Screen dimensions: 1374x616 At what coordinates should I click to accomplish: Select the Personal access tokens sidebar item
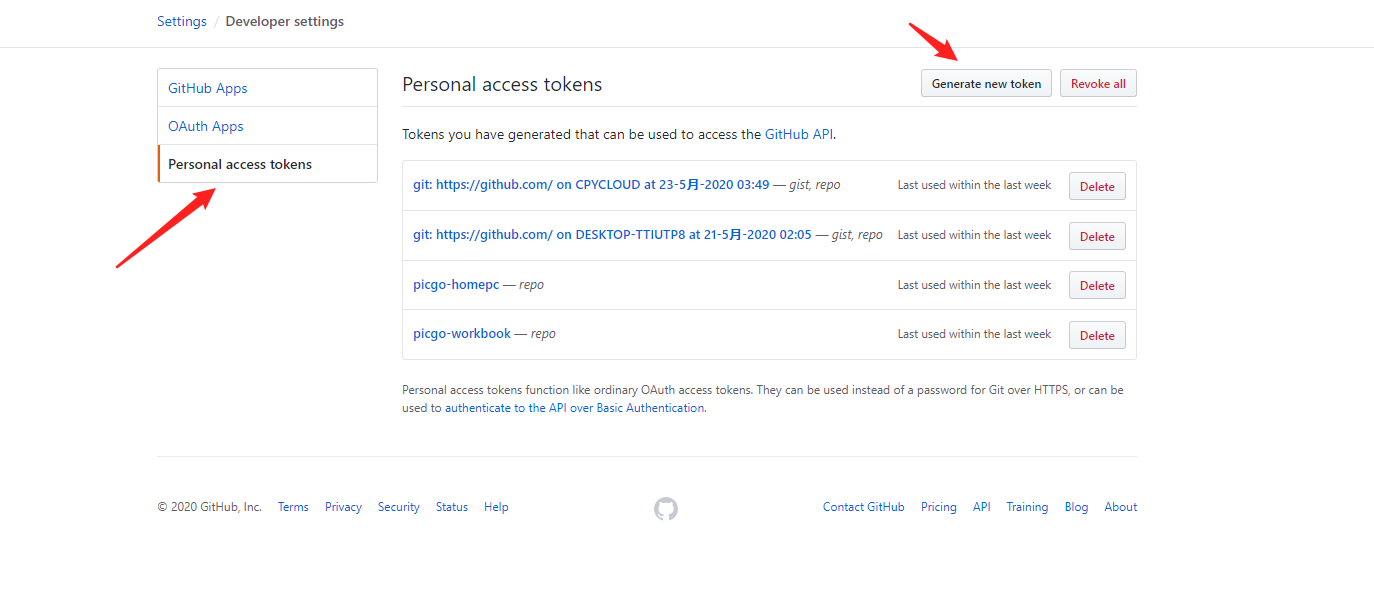pos(267,164)
